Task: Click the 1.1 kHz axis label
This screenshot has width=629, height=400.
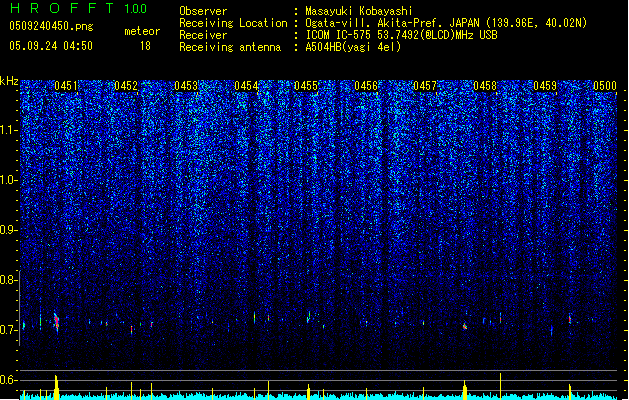Action: [8, 130]
